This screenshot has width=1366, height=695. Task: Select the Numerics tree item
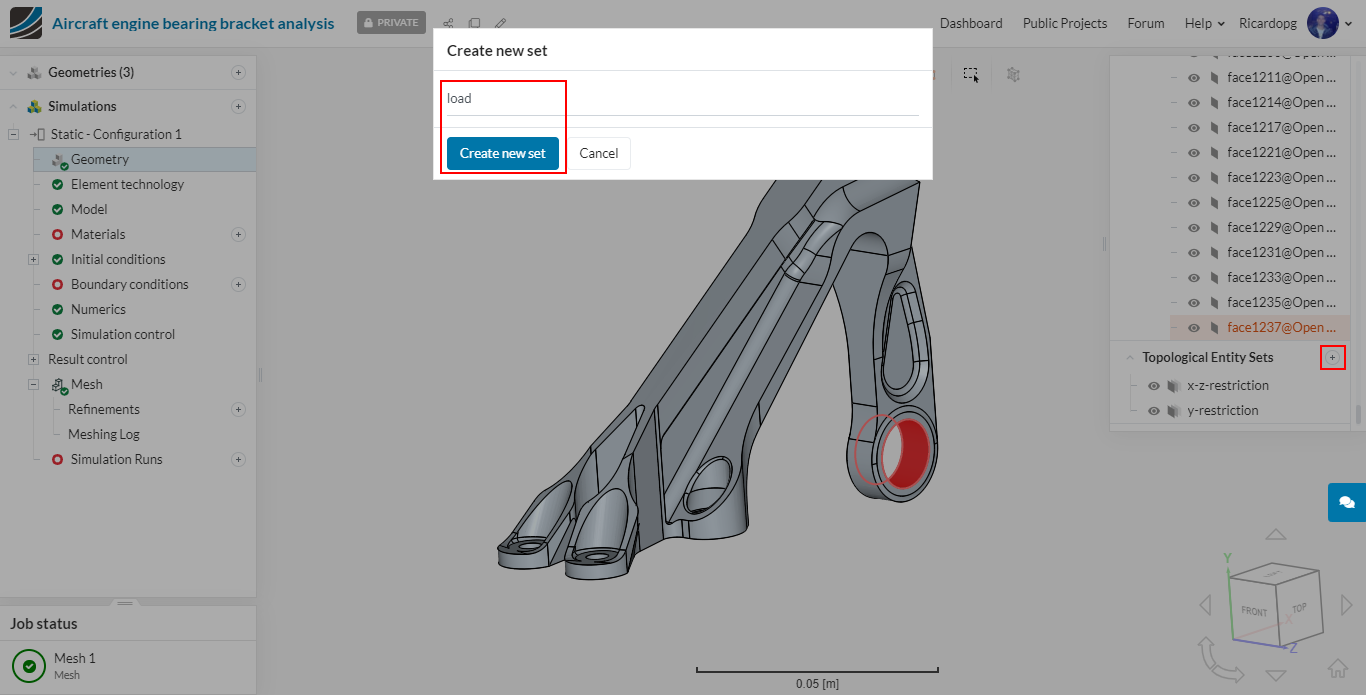98,309
